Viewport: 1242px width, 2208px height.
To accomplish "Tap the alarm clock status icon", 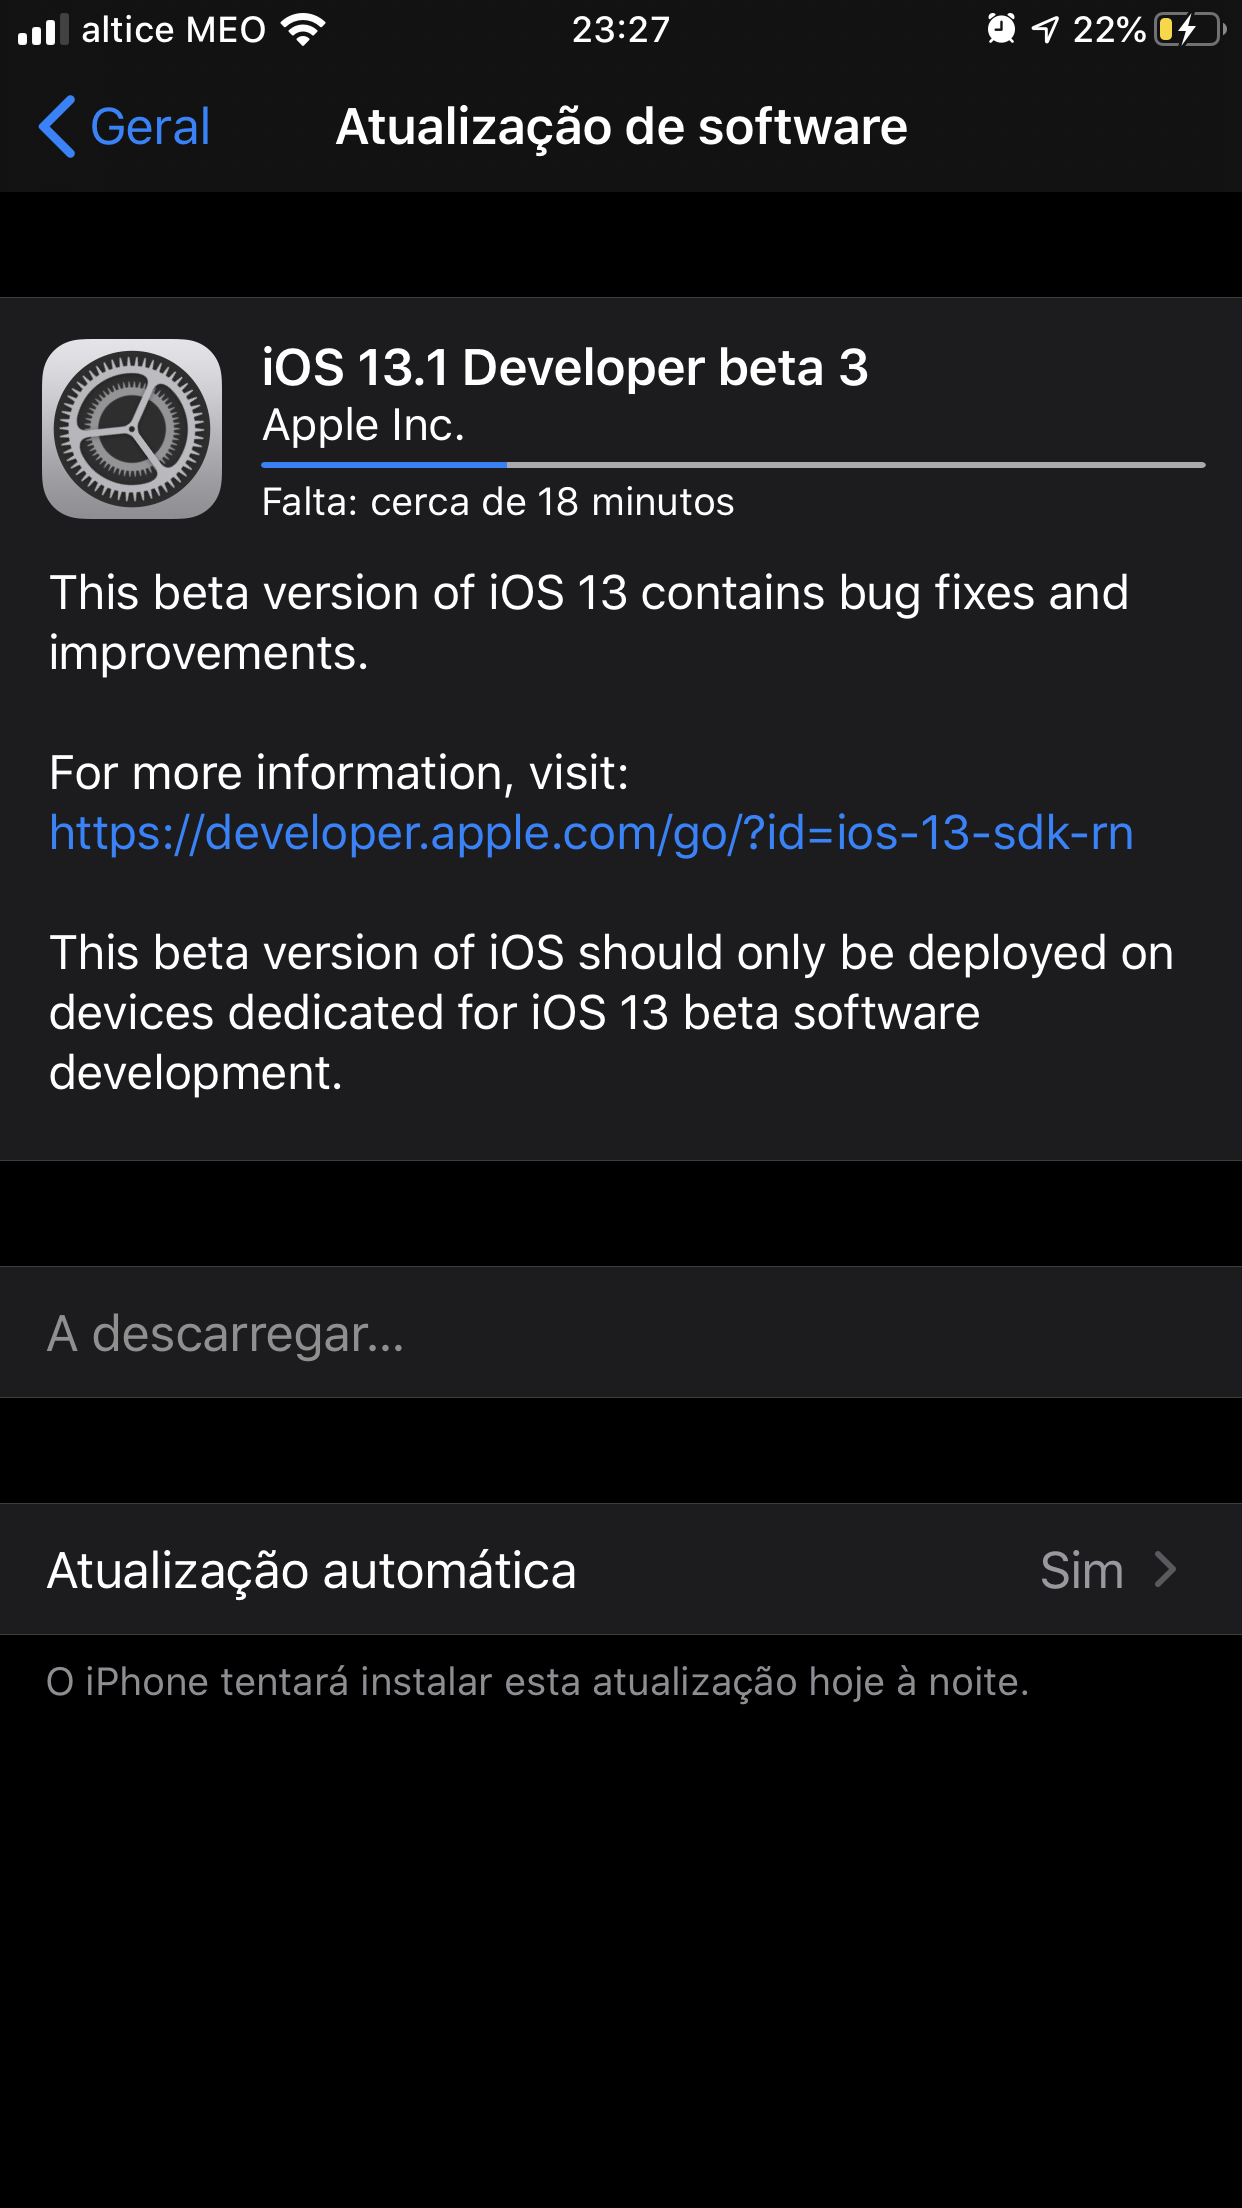I will (x=1001, y=29).
